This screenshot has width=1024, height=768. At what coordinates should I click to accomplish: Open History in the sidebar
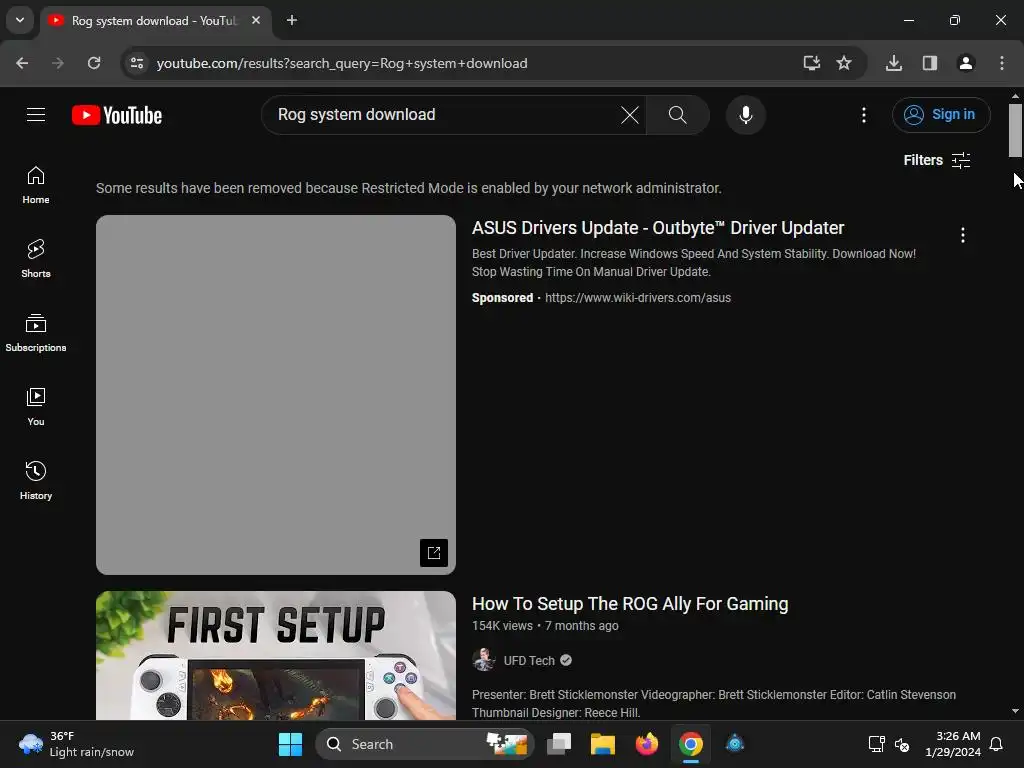point(36,480)
